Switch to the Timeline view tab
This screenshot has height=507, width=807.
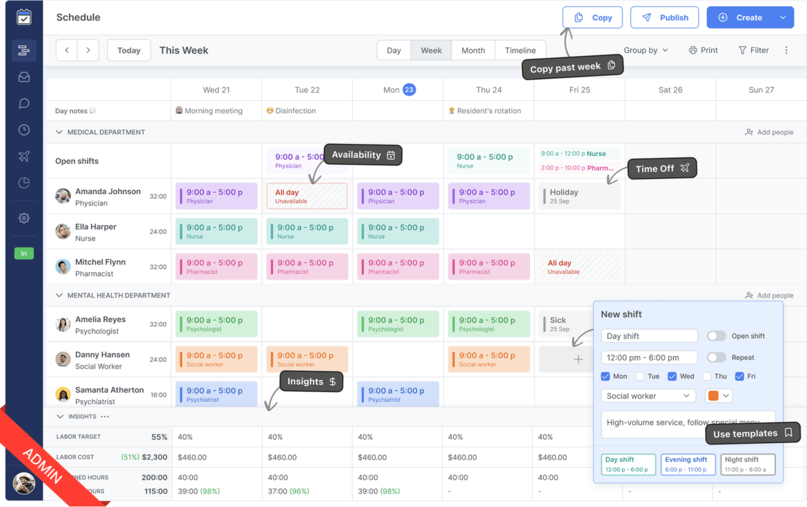click(x=520, y=50)
